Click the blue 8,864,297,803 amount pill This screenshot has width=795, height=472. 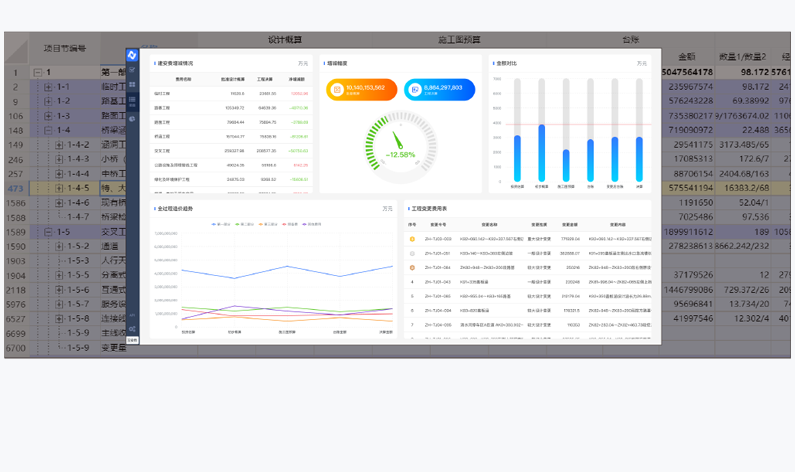pos(440,90)
